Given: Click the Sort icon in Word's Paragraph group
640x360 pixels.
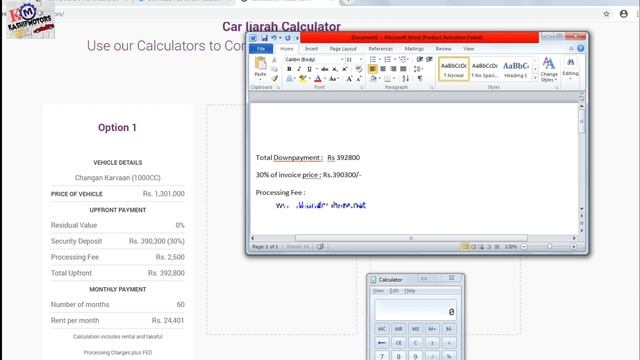Looking at the screenshot, I should [x=406, y=79].
